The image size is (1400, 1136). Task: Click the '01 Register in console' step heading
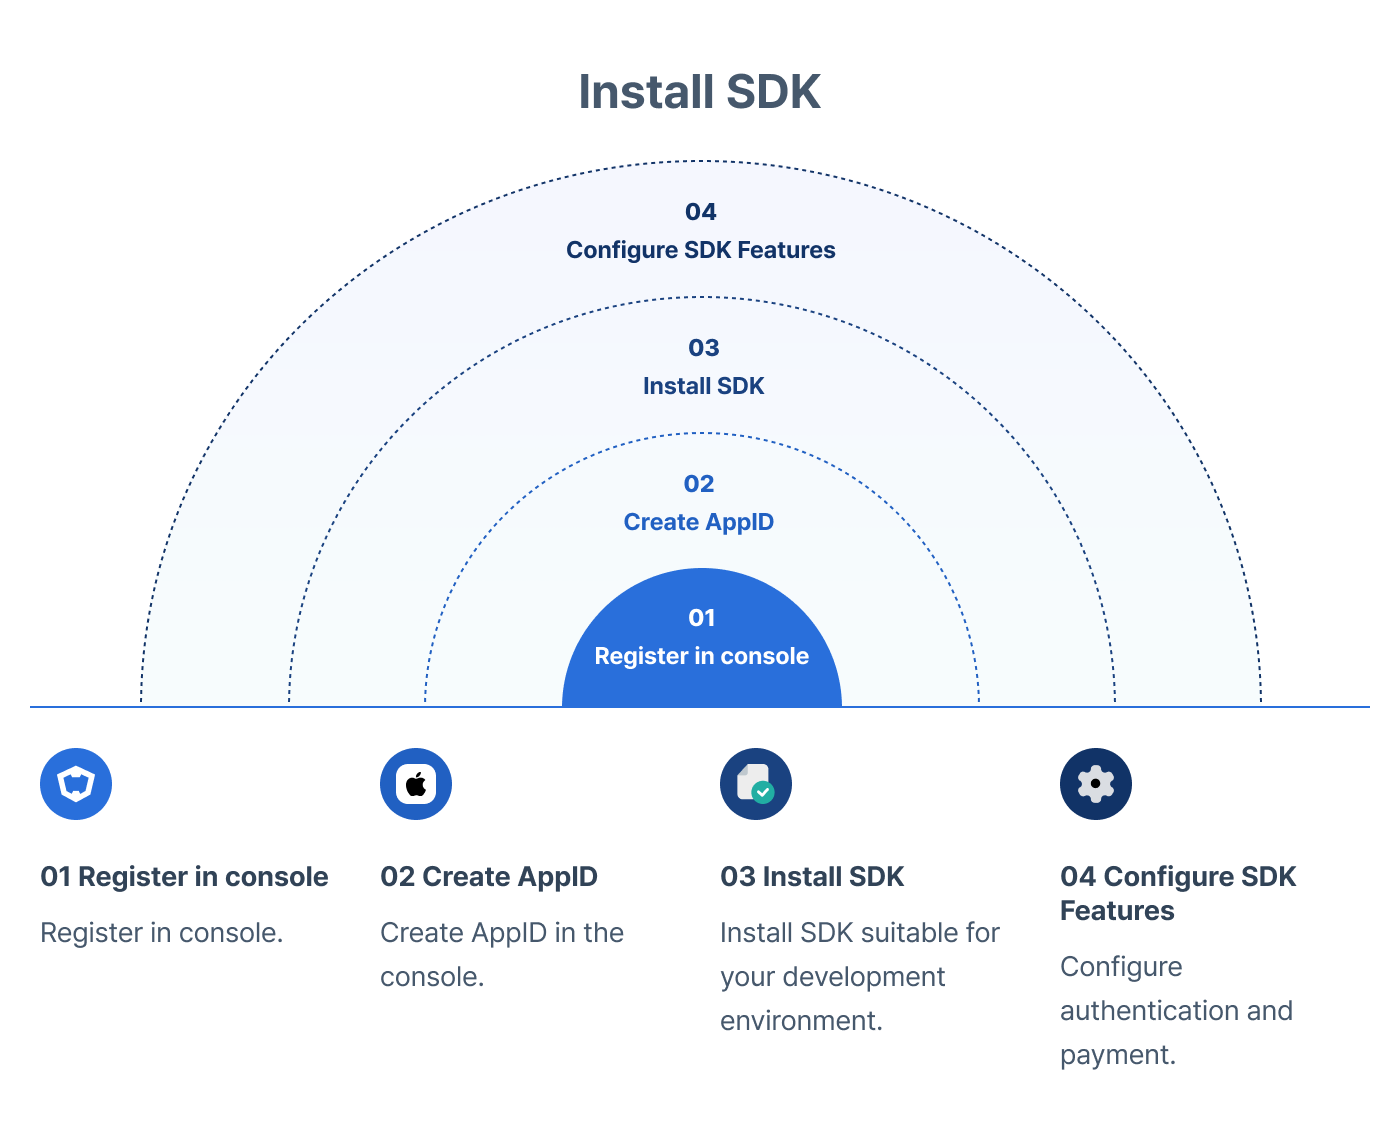coord(184,877)
